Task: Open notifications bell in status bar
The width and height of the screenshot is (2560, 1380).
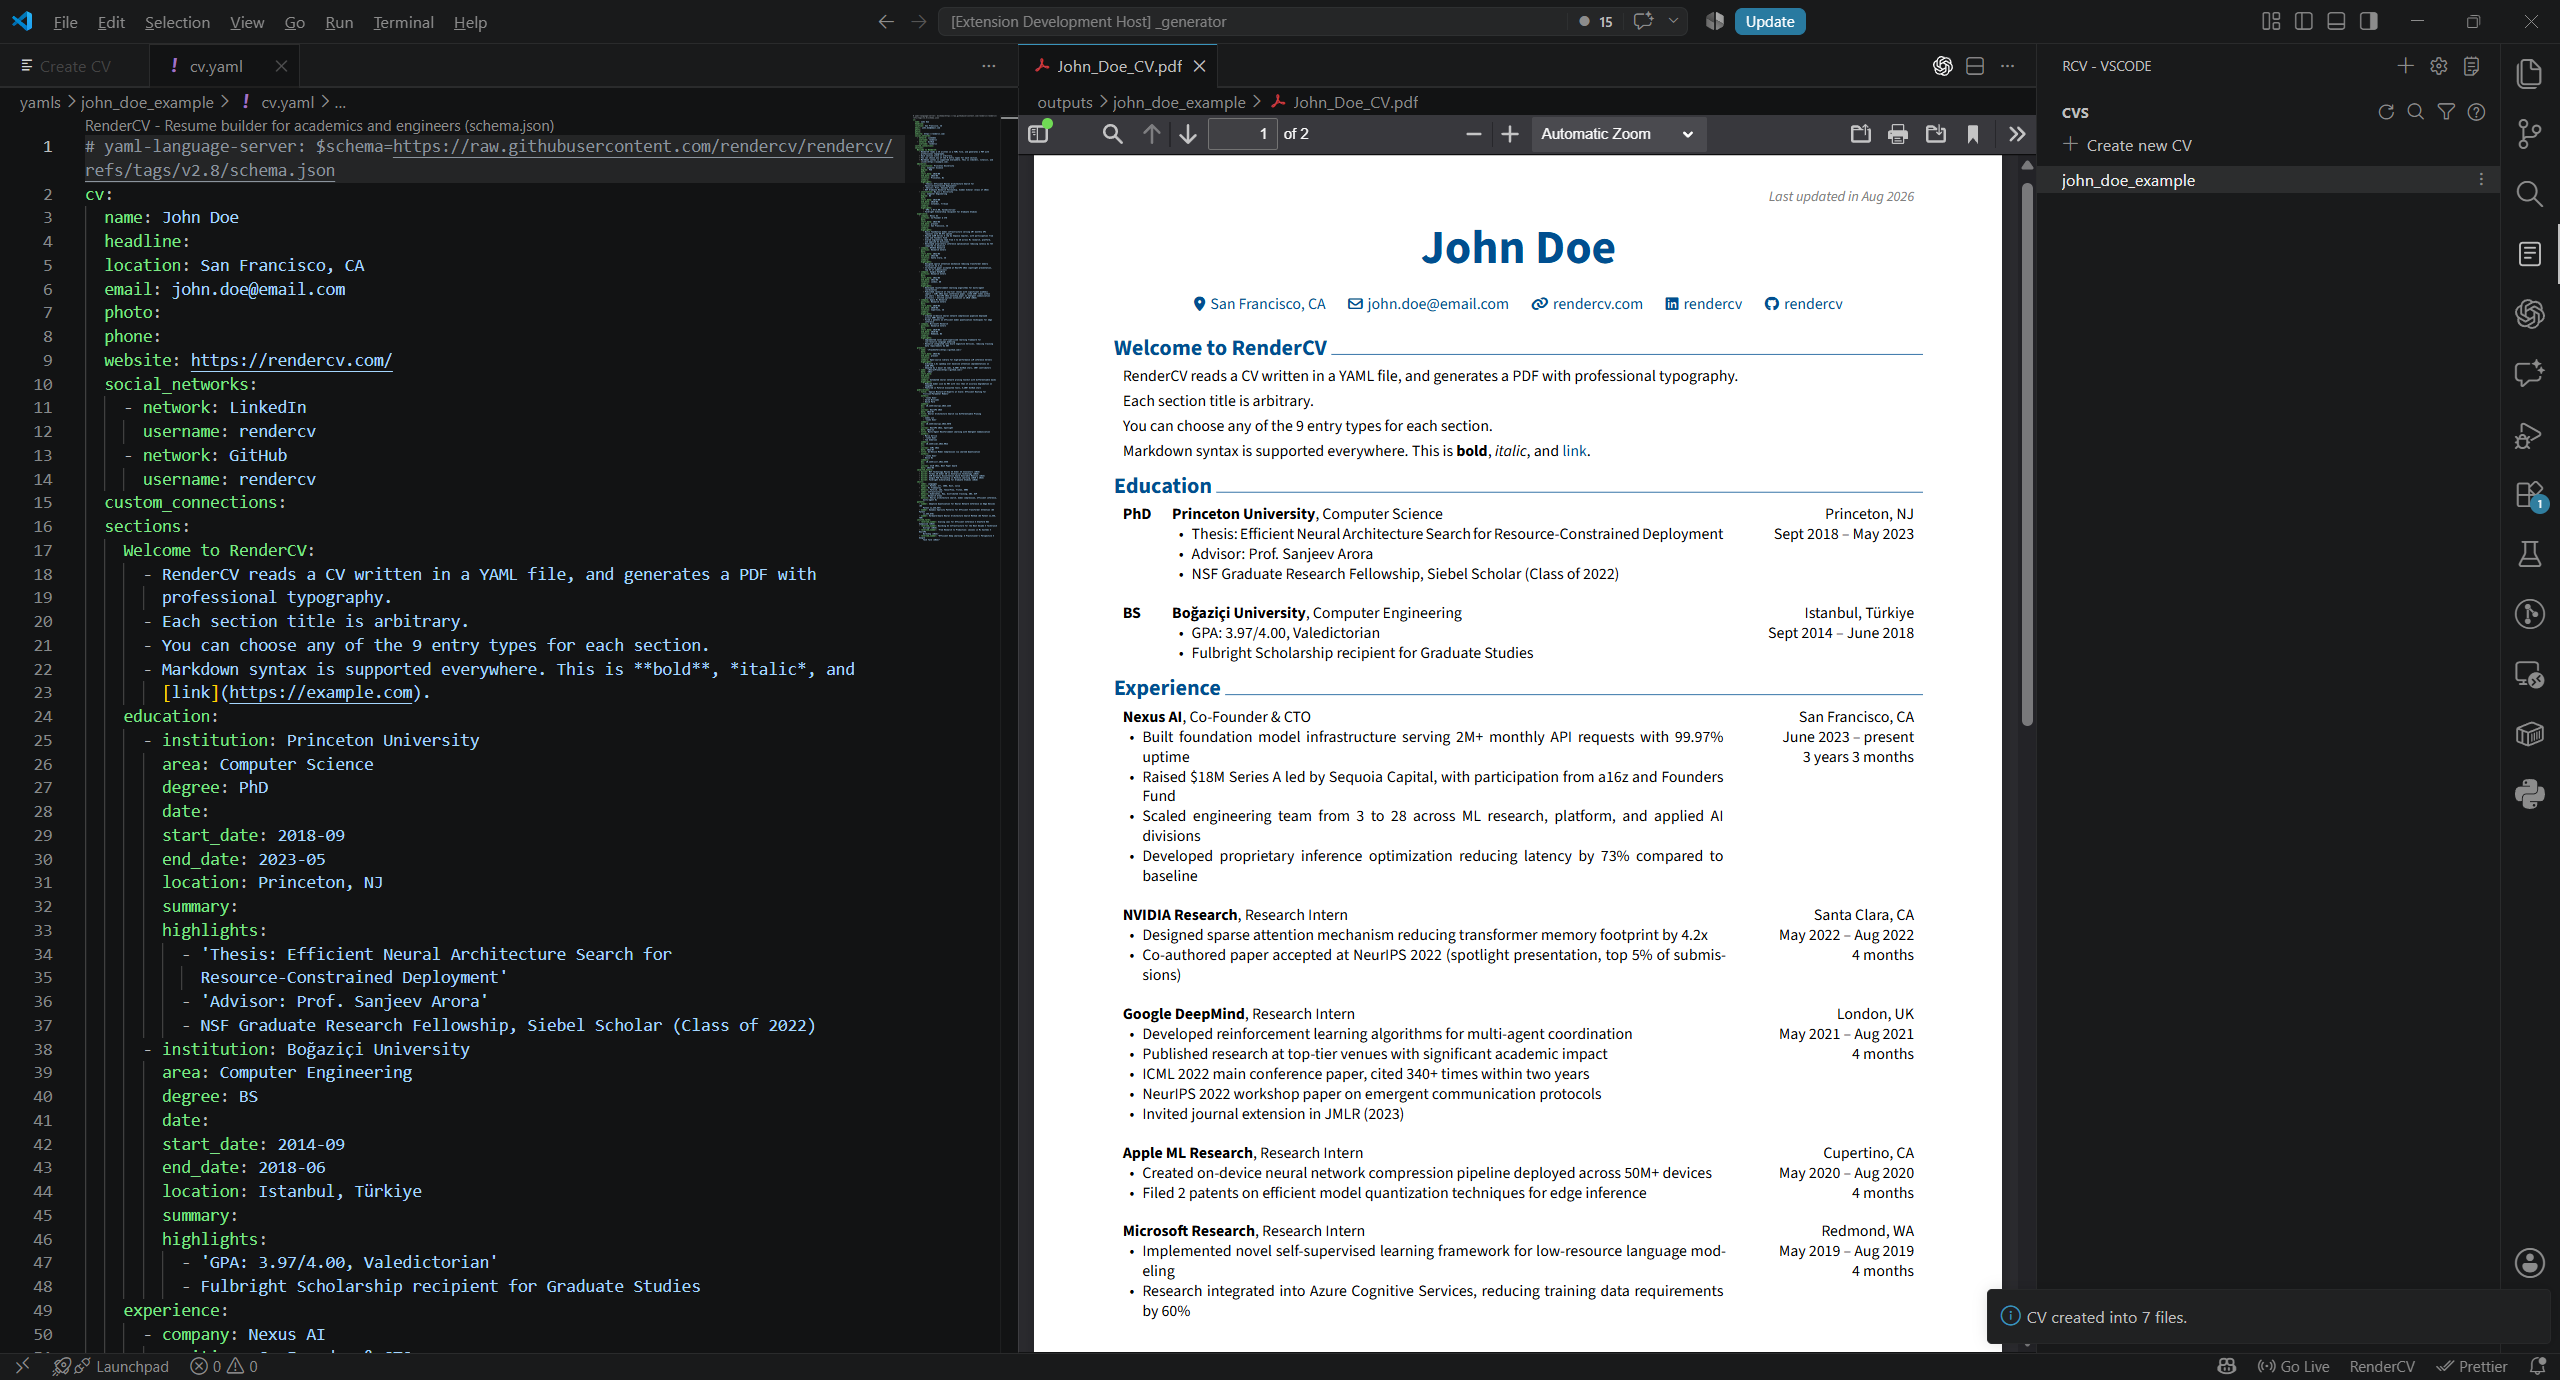Action: point(2537,1366)
